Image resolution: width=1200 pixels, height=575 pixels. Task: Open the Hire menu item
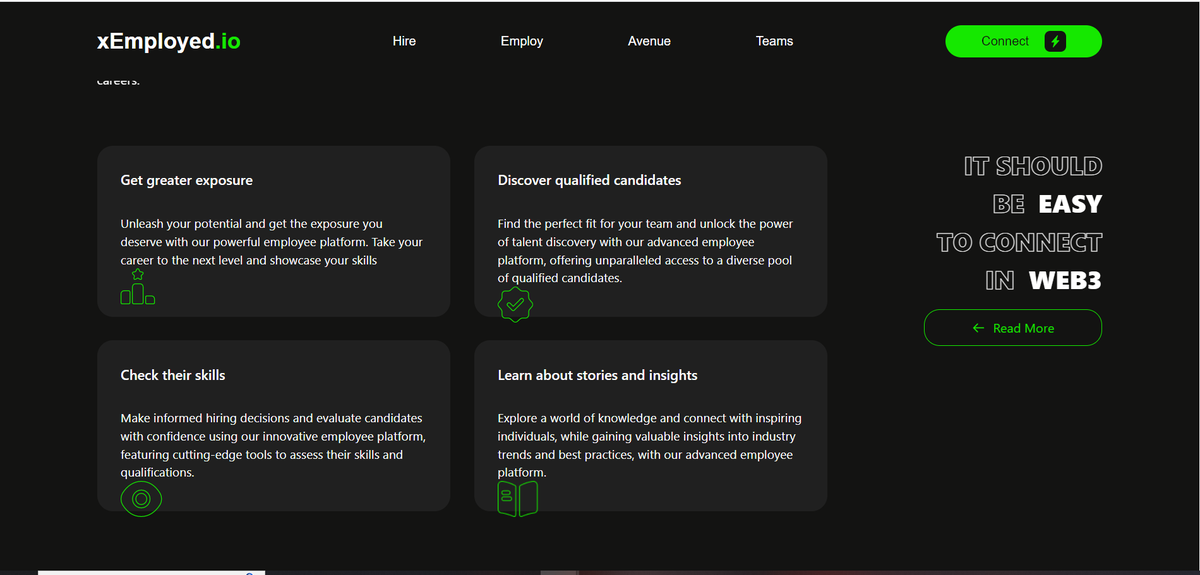click(x=404, y=41)
